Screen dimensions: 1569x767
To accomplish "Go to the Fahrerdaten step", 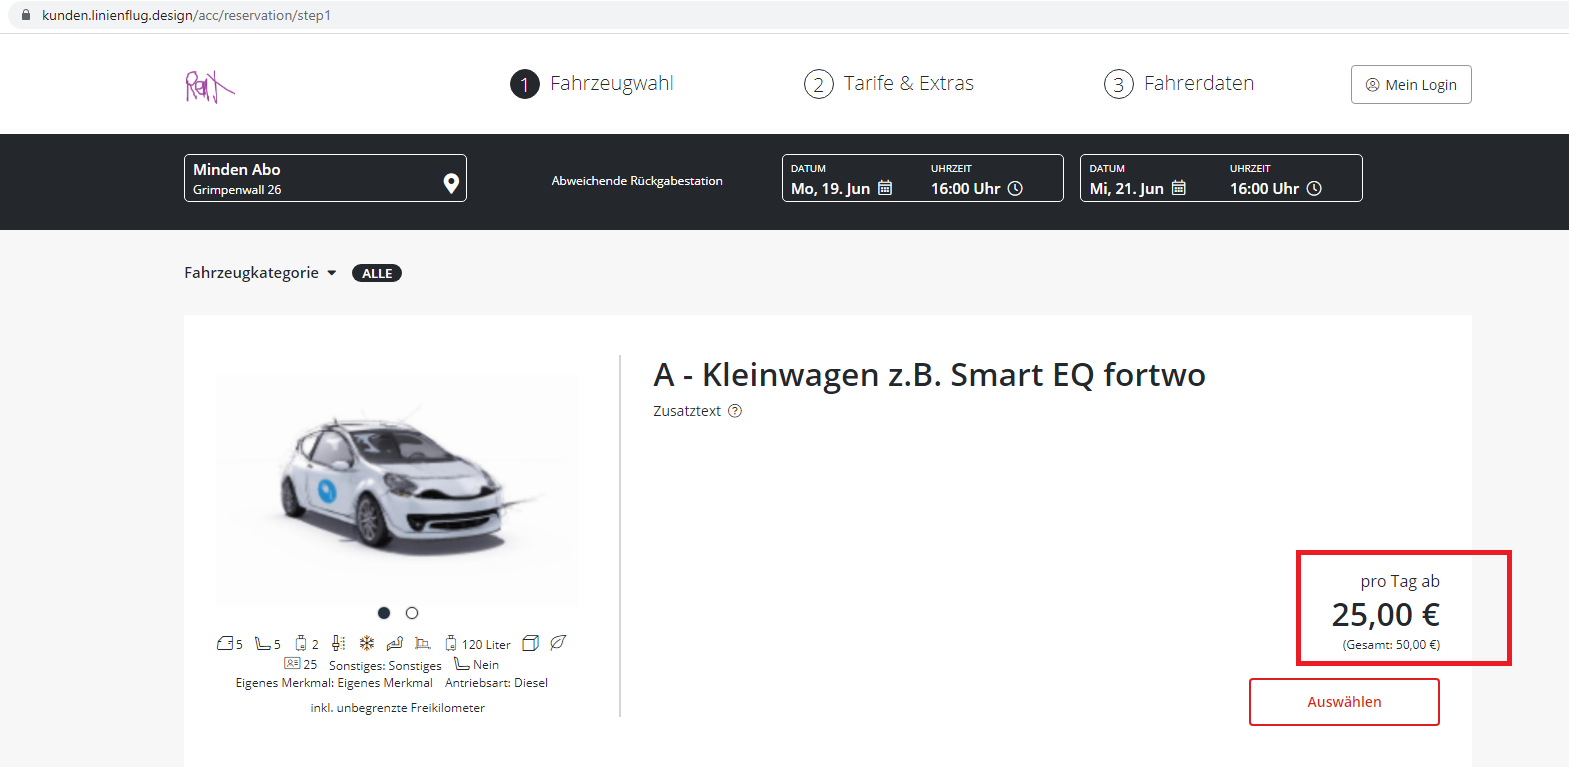I will click(x=1179, y=84).
